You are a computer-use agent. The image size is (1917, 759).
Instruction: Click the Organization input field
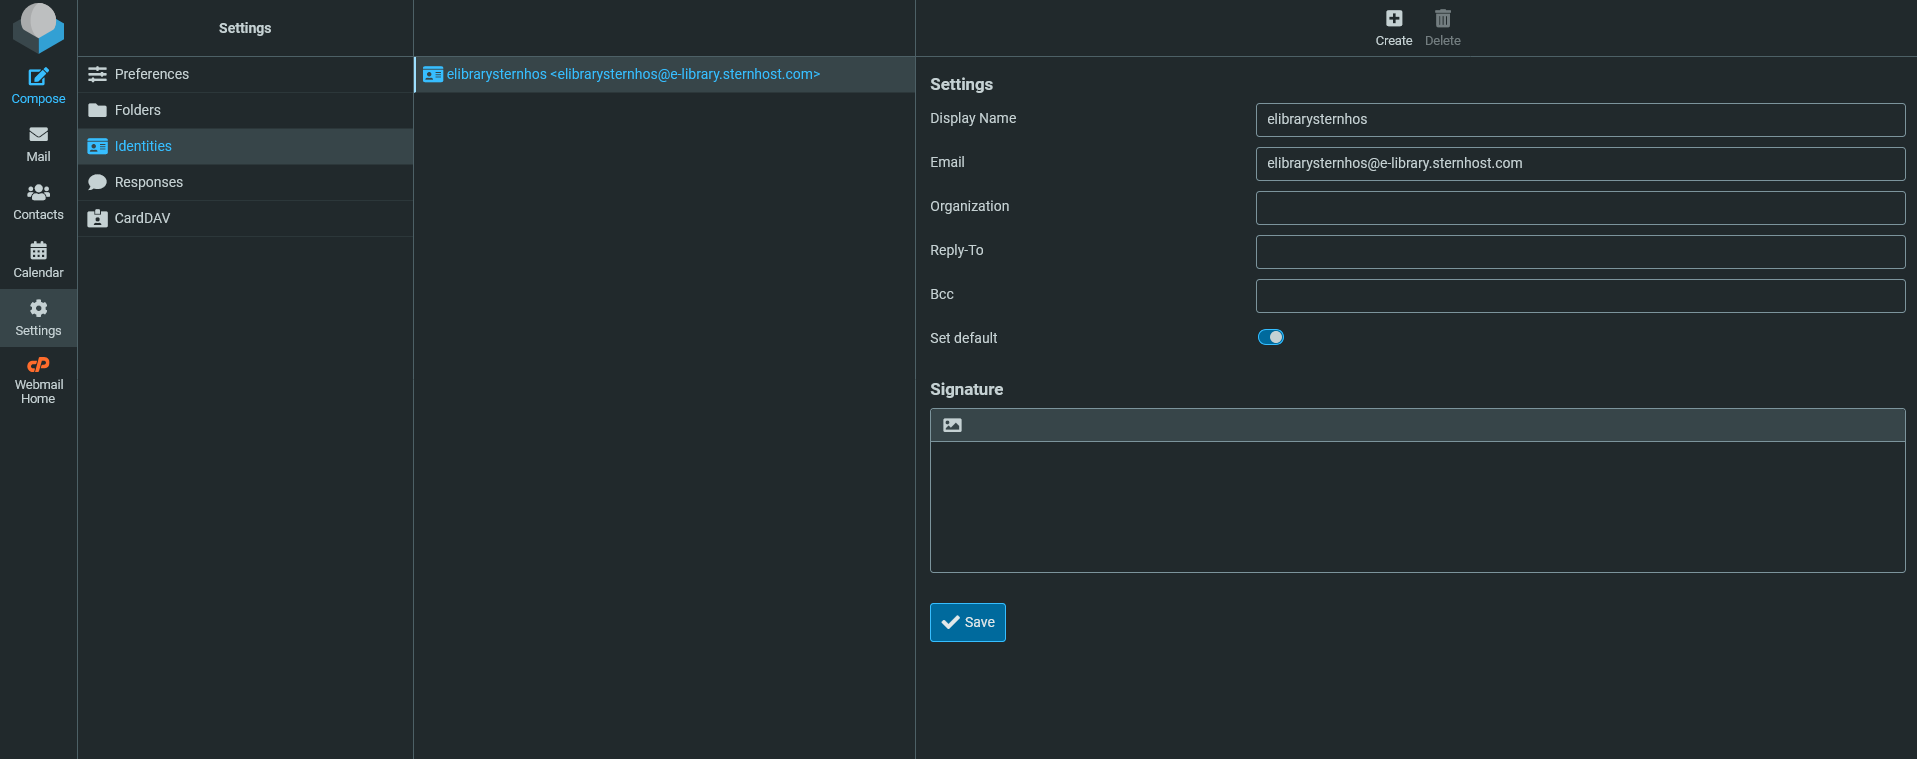point(1579,207)
